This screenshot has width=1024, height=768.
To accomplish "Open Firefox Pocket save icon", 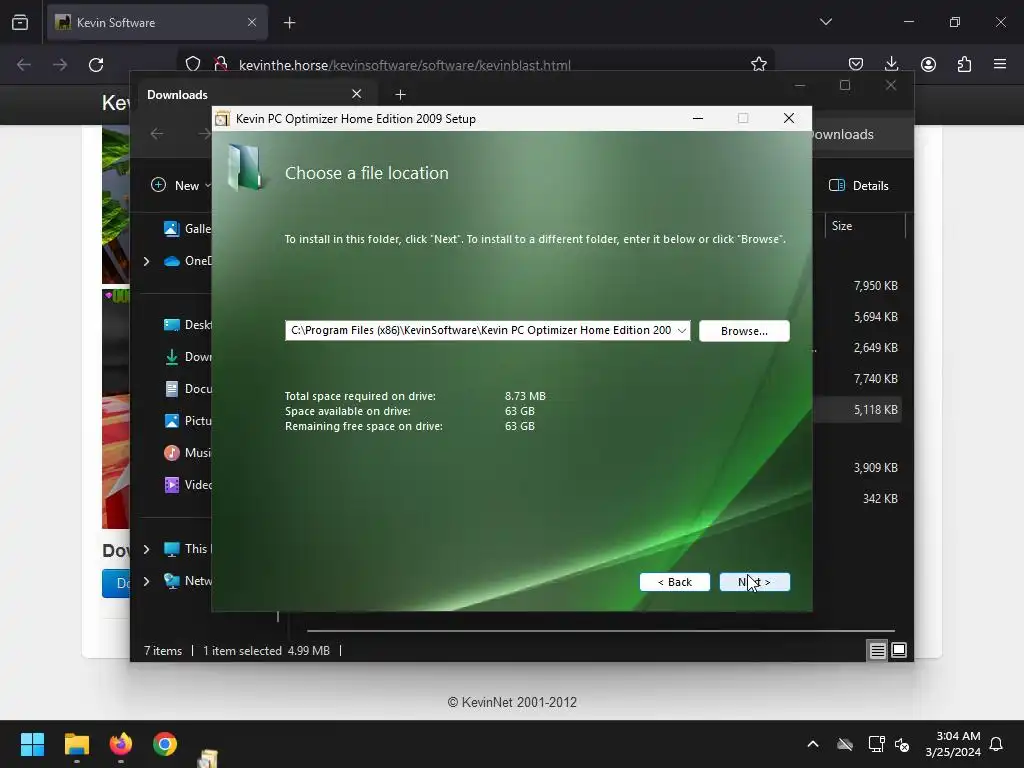I will coord(856,64).
